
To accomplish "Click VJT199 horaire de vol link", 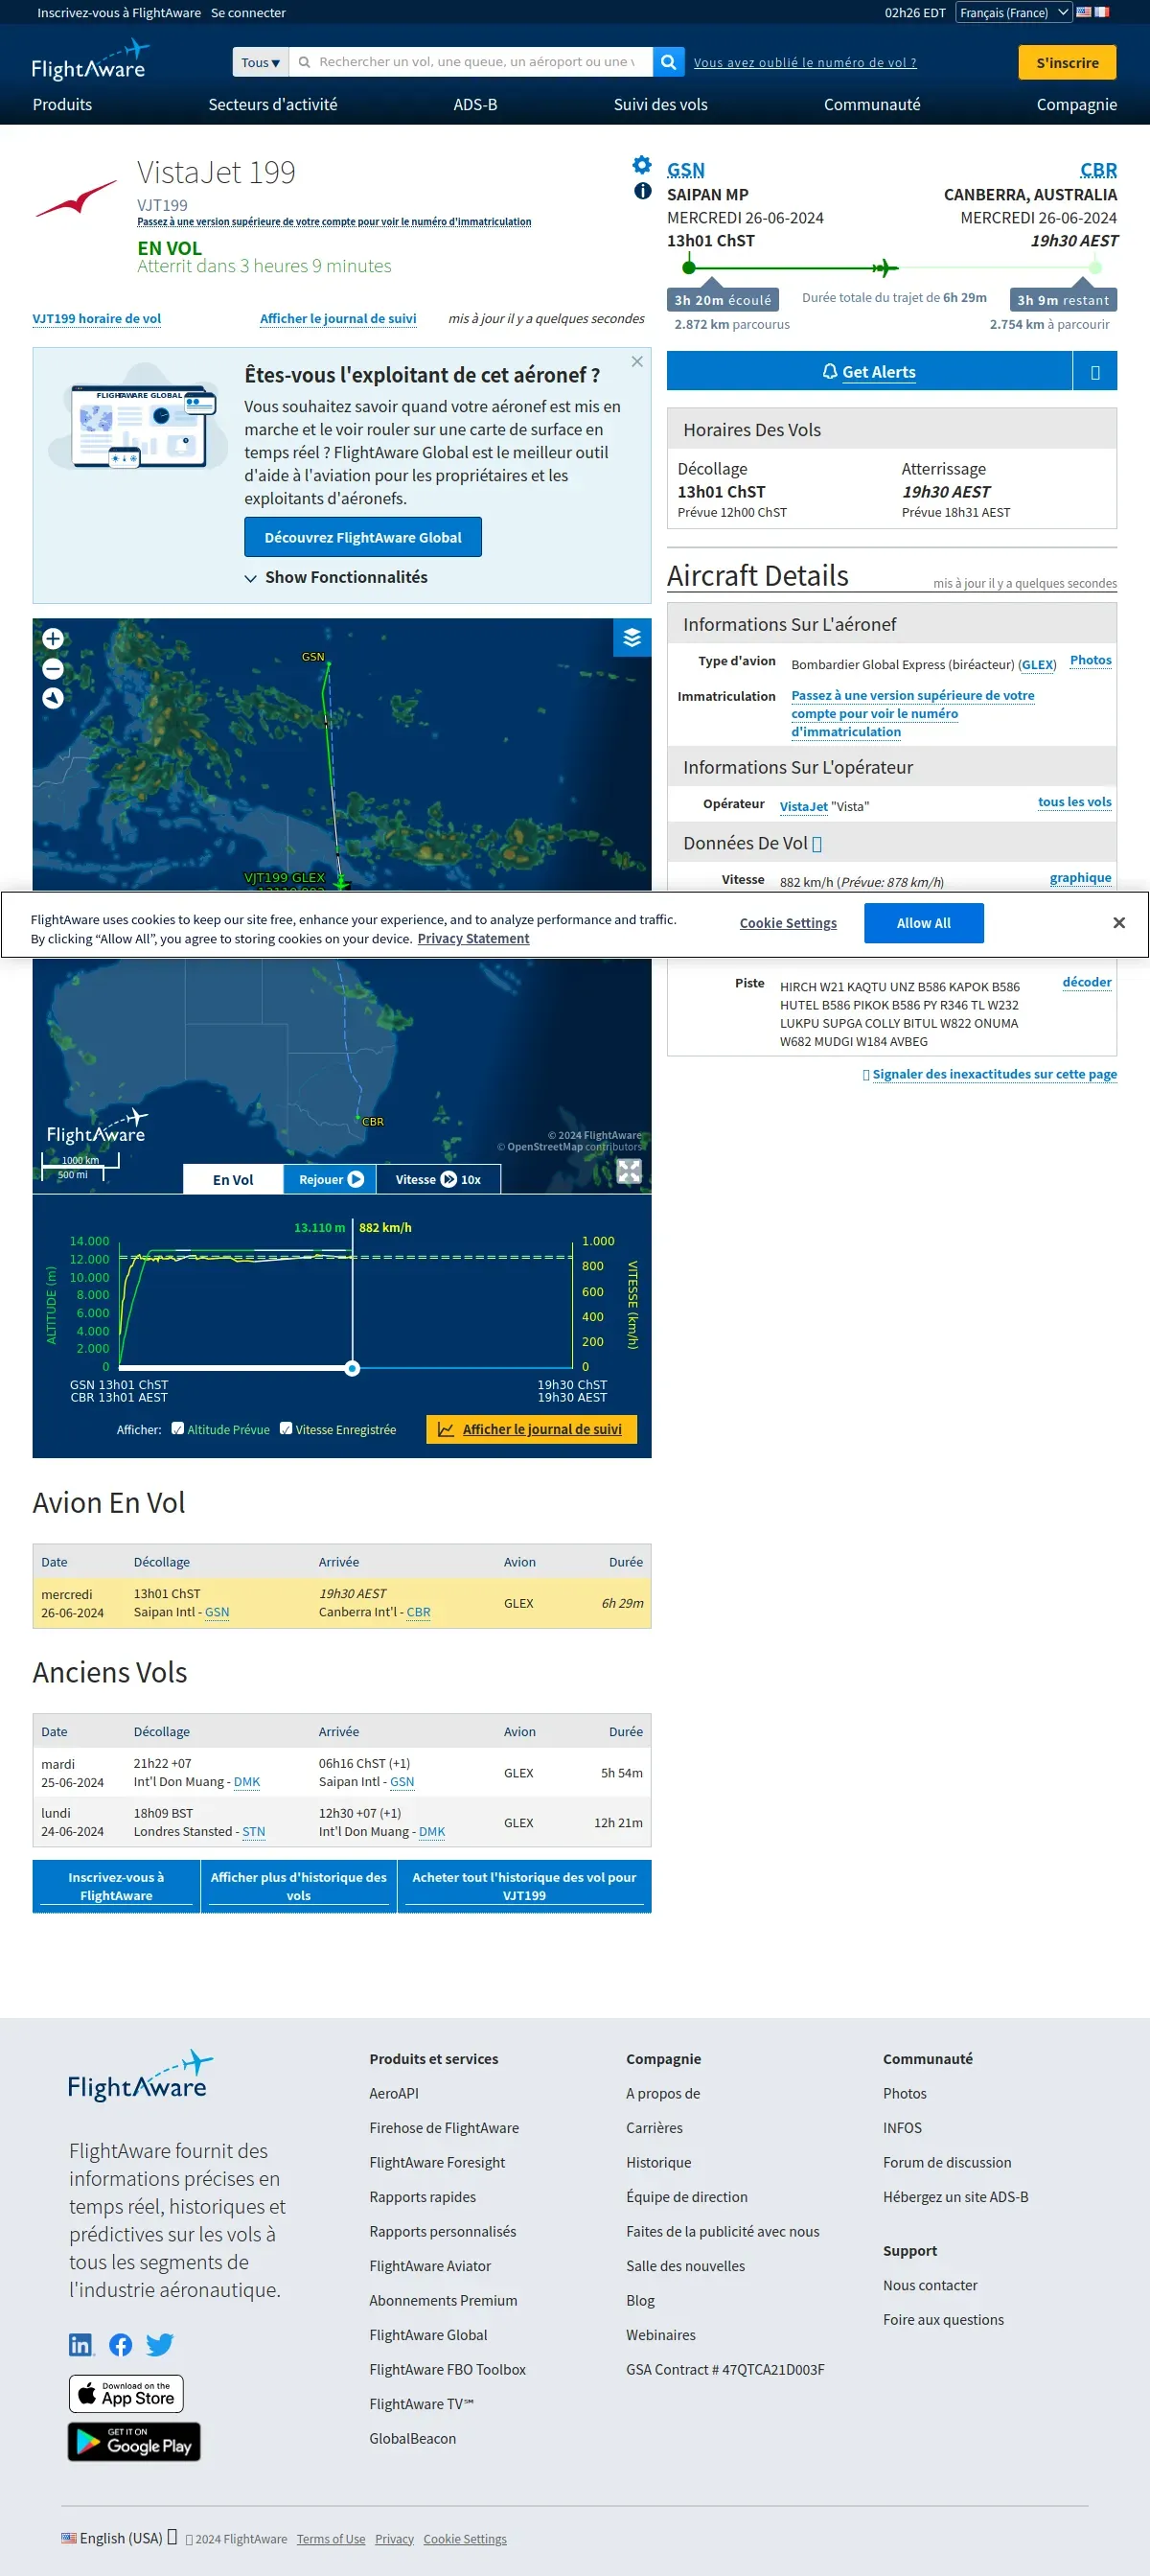I will pos(96,319).
